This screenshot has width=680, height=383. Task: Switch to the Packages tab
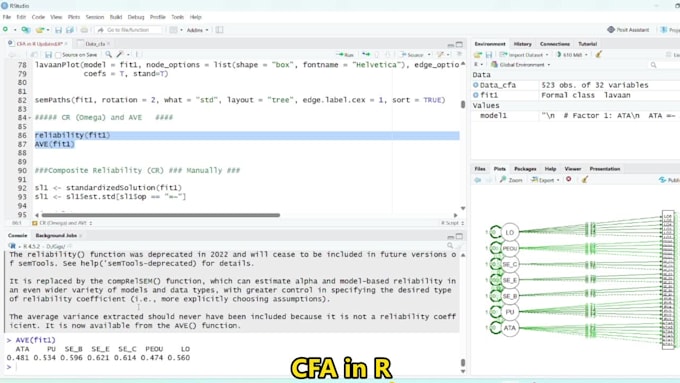pos(525,169)
